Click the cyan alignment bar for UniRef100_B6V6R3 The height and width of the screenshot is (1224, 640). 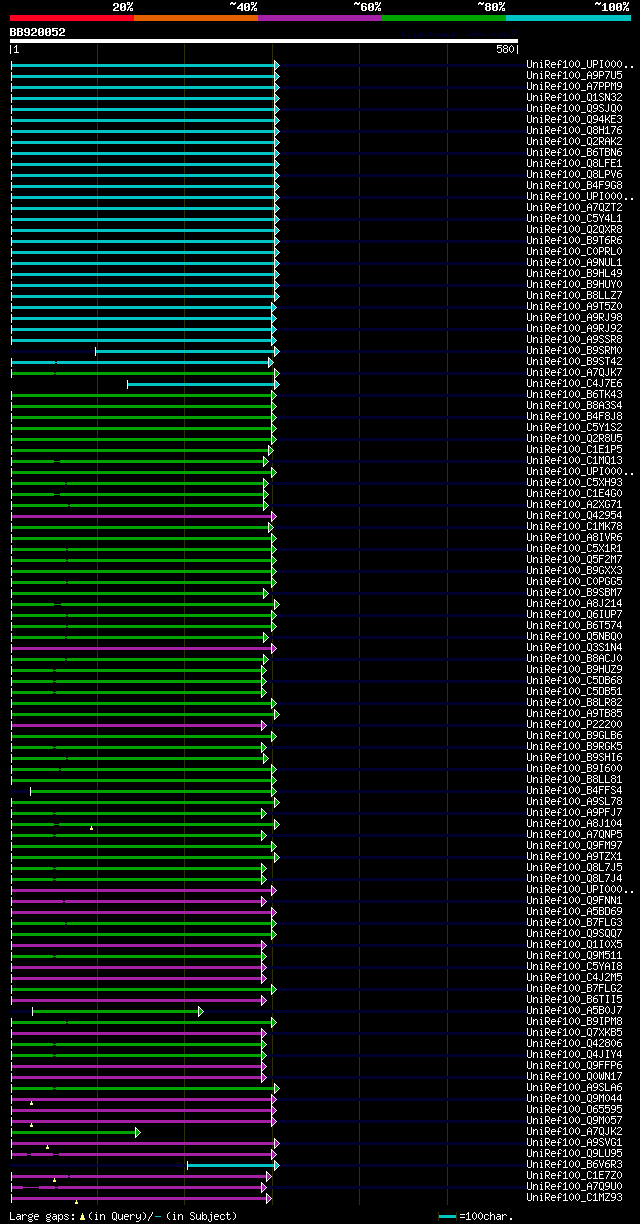pos(233,1165)
